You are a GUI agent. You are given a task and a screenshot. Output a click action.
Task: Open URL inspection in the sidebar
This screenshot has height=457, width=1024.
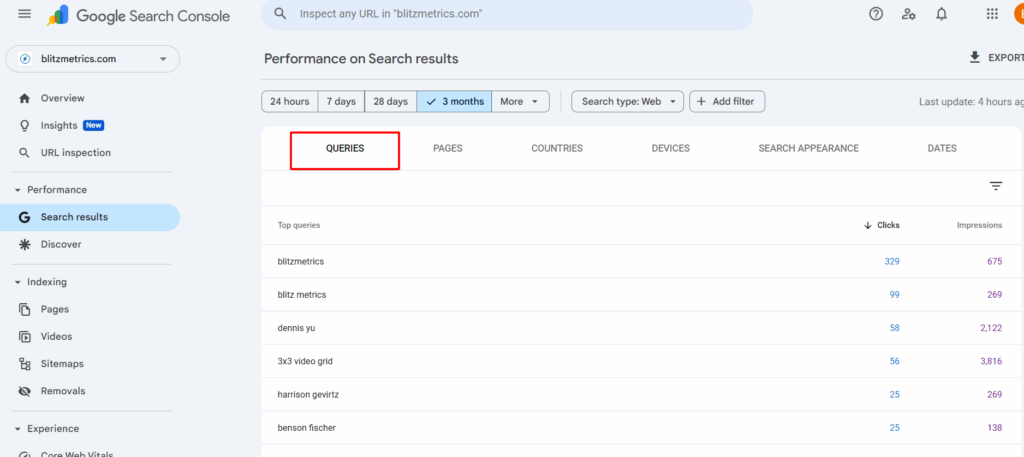coord(76,153)
